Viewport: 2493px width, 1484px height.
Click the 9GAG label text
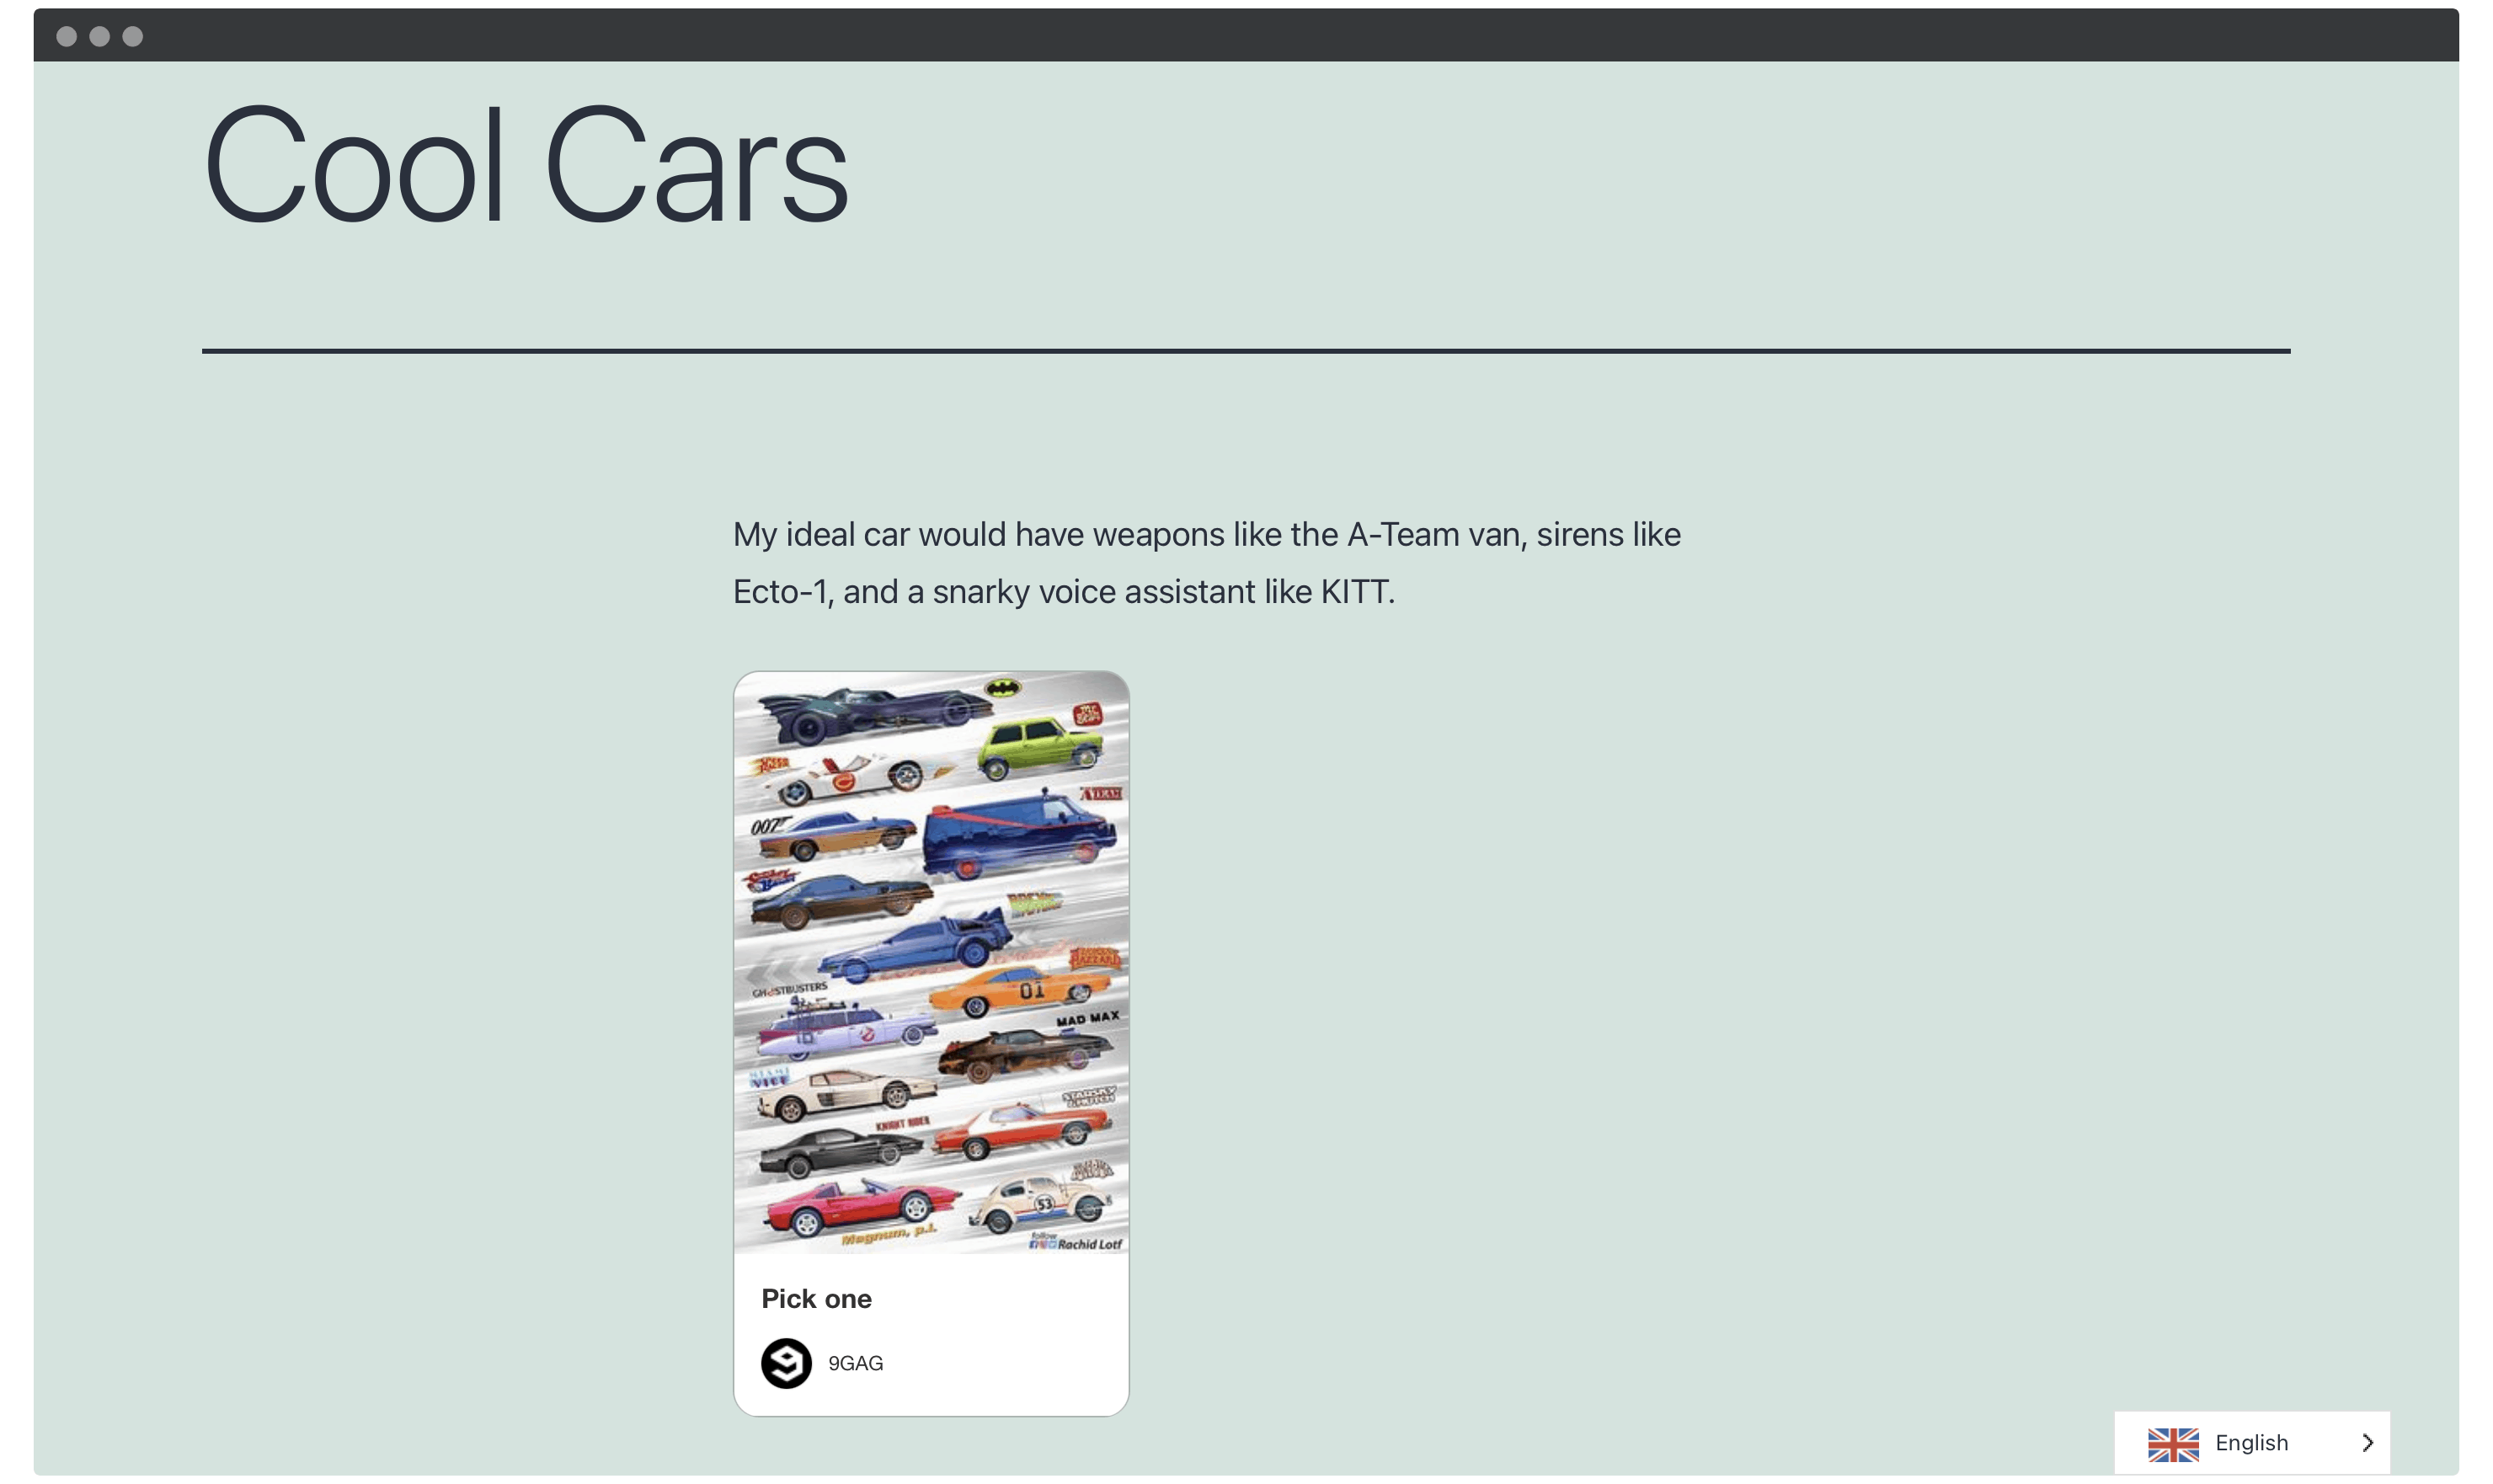855,1362
